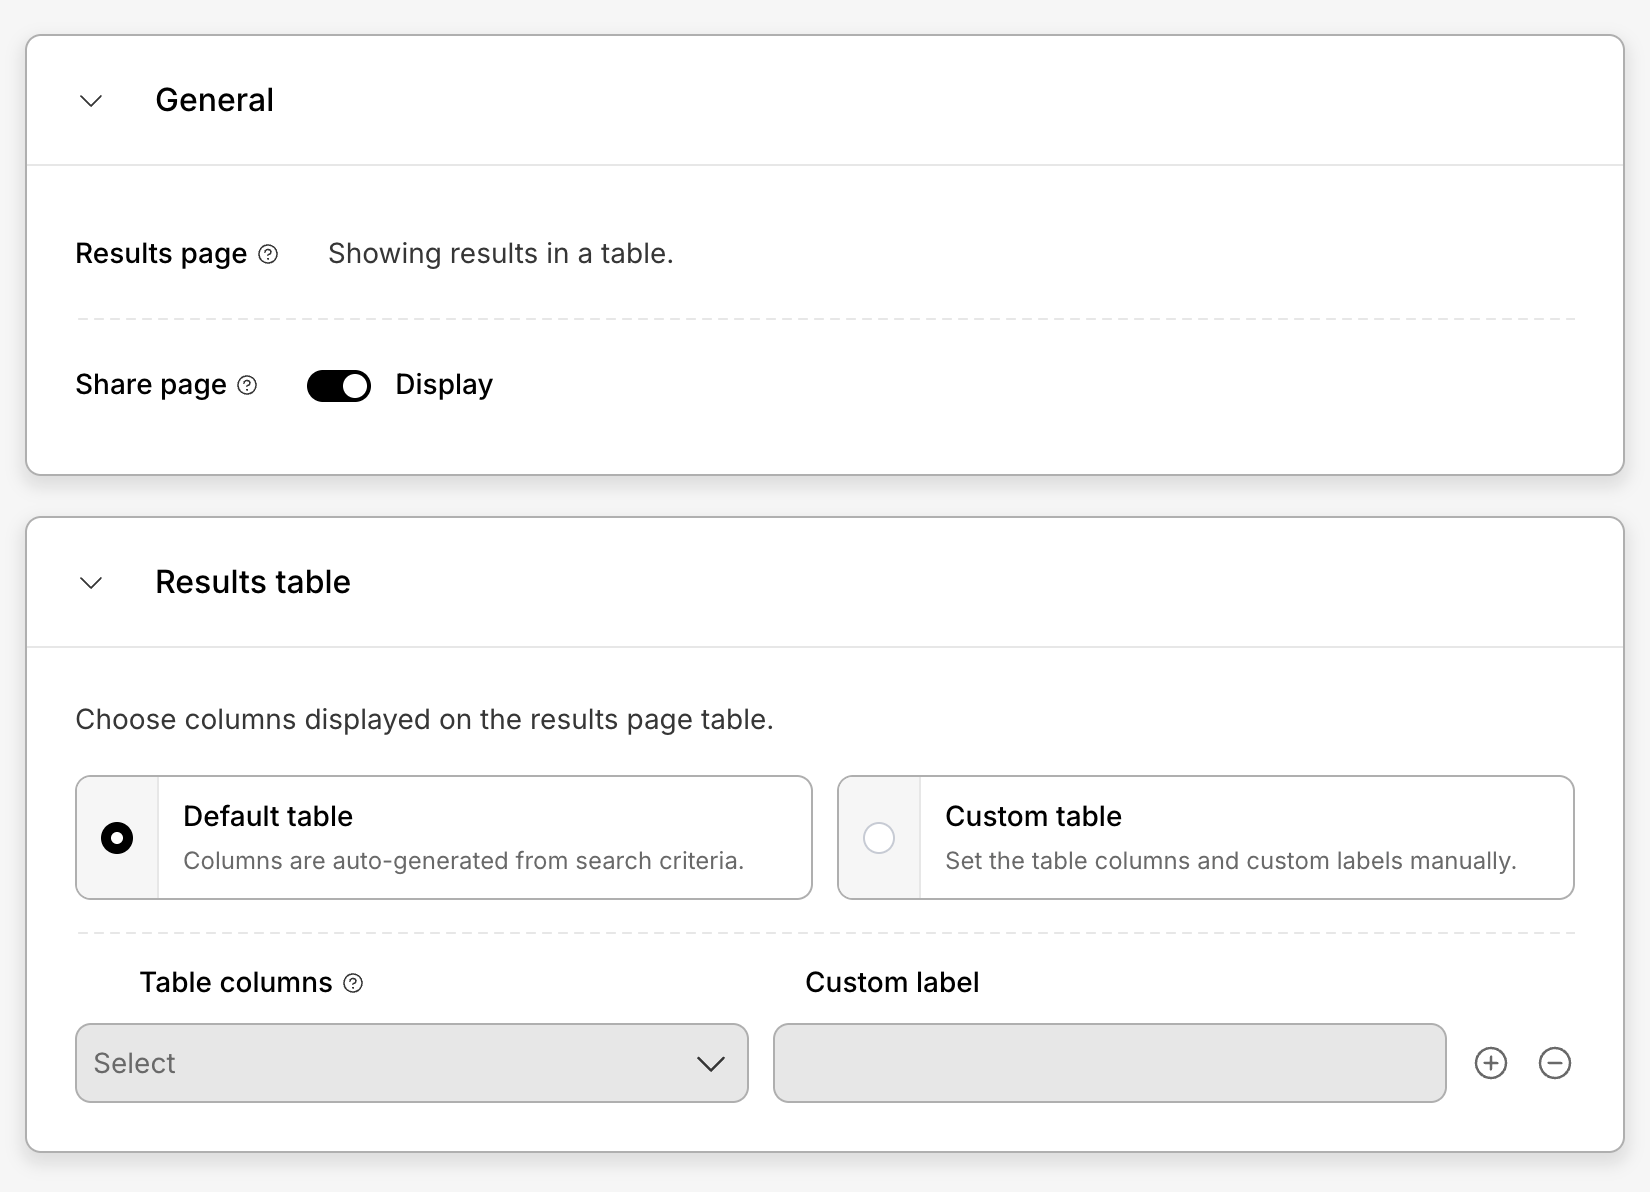Click the Default table option title

[x=268, y=816]
